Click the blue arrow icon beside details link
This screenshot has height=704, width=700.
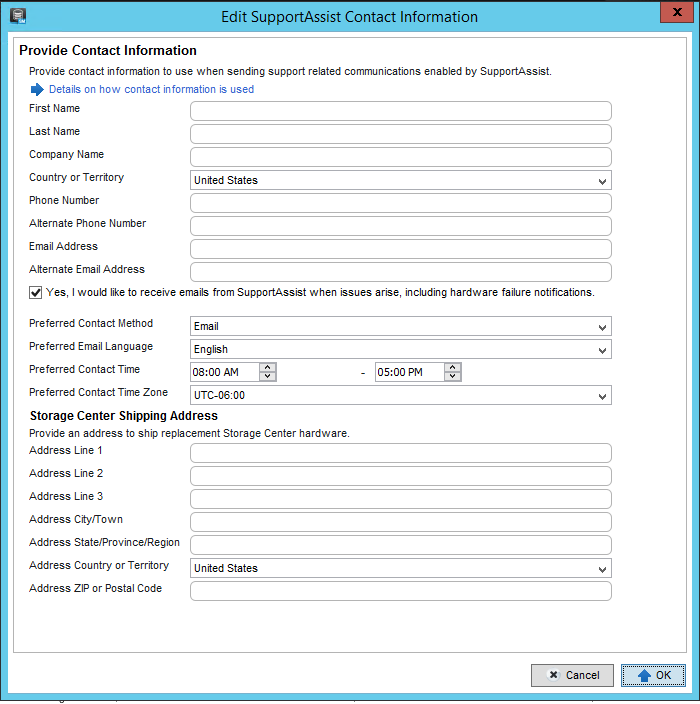pos(37,89)
